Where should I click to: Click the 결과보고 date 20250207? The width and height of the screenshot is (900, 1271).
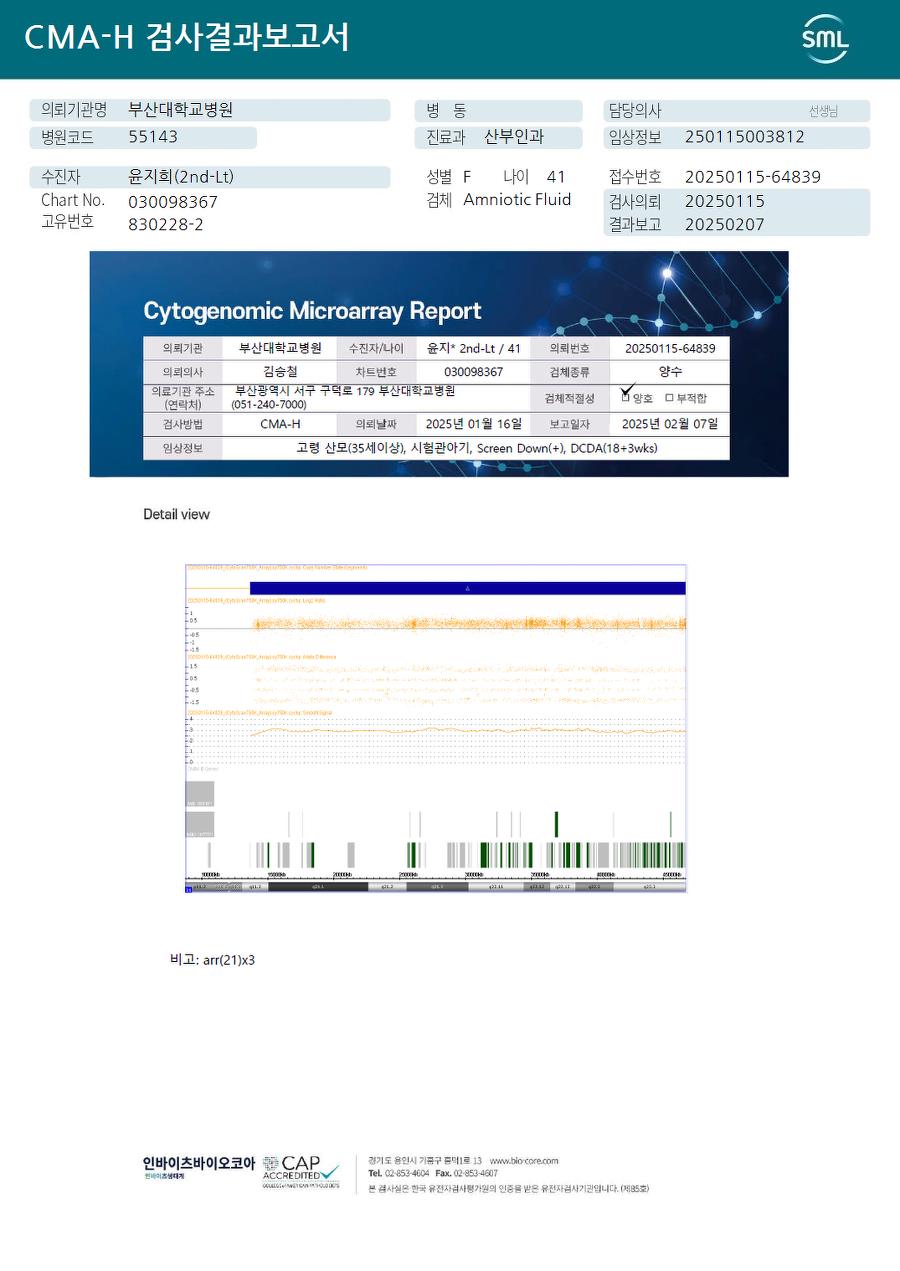click(x=725, y=224)
